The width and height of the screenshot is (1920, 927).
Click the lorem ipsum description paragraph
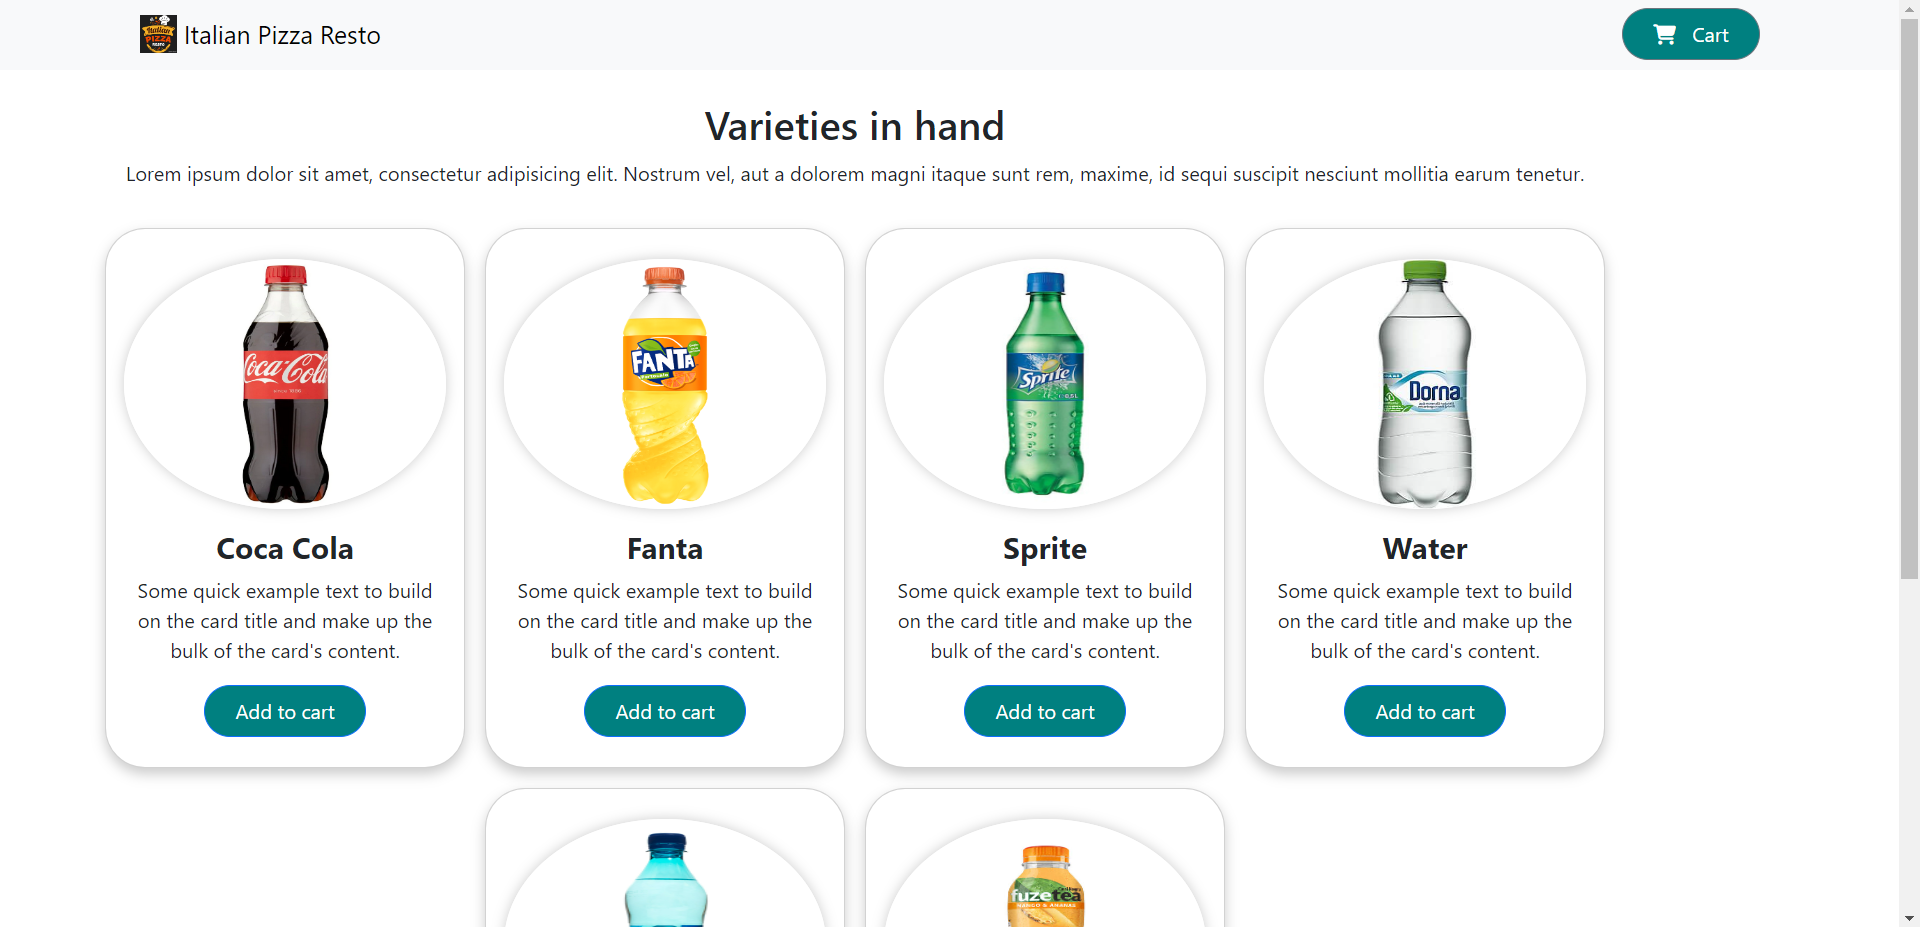pos(854,174)
